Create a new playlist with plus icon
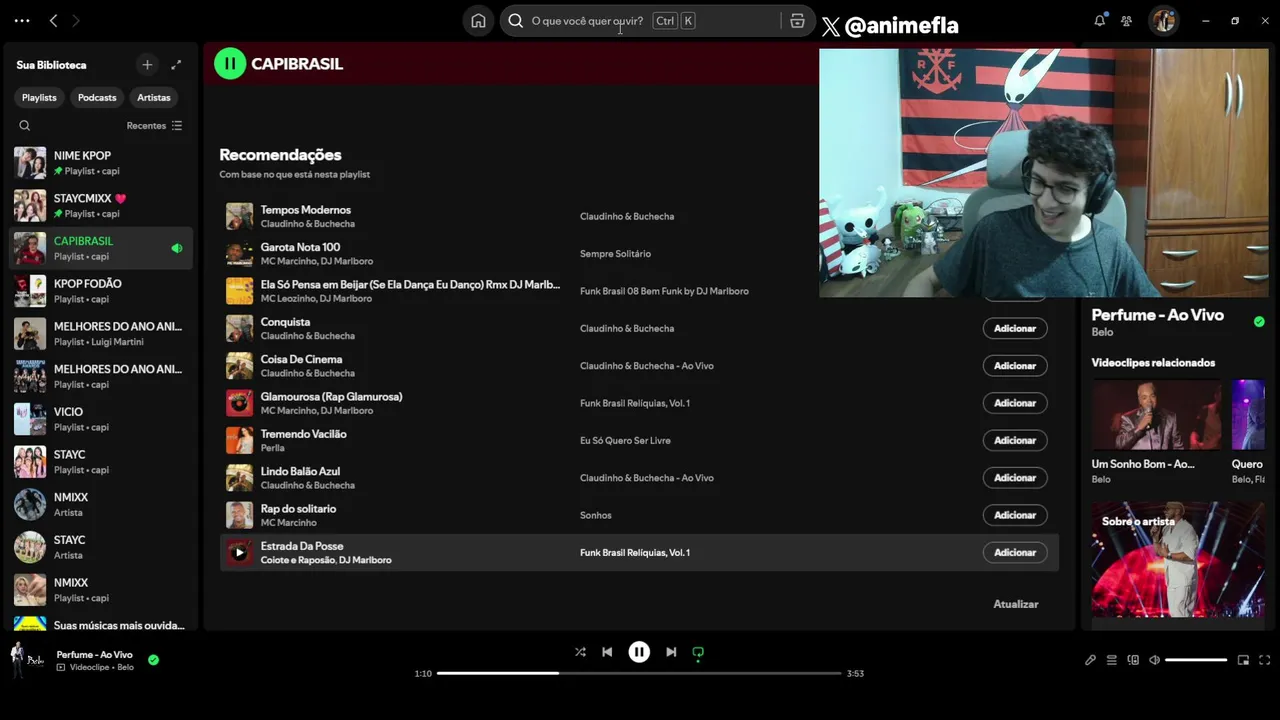The width and height of the screenshot is (1280, 720). tap(147, 65)
